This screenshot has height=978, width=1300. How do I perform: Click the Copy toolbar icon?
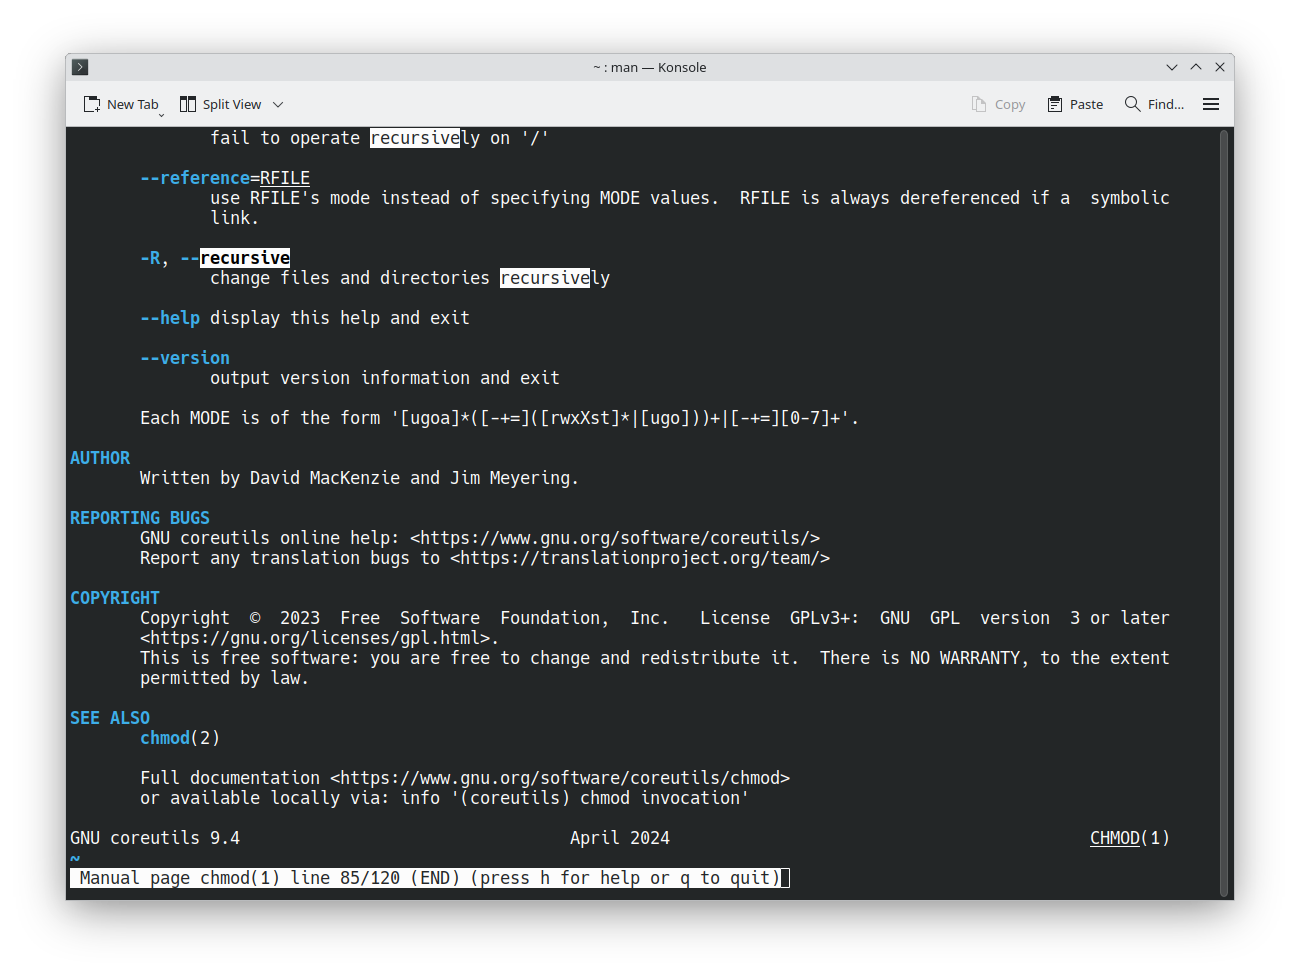979,104
